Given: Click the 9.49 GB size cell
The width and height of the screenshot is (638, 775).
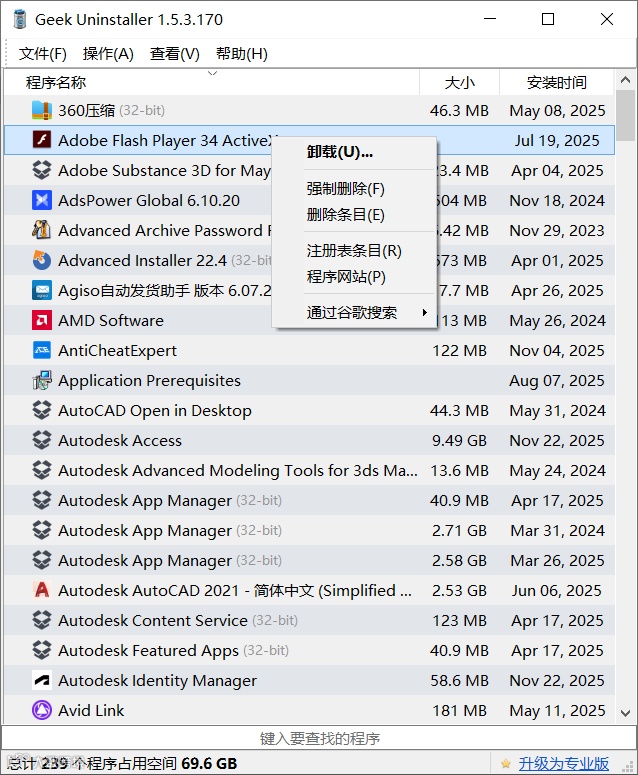Looking at the screenshot, I should click(459, 440).
